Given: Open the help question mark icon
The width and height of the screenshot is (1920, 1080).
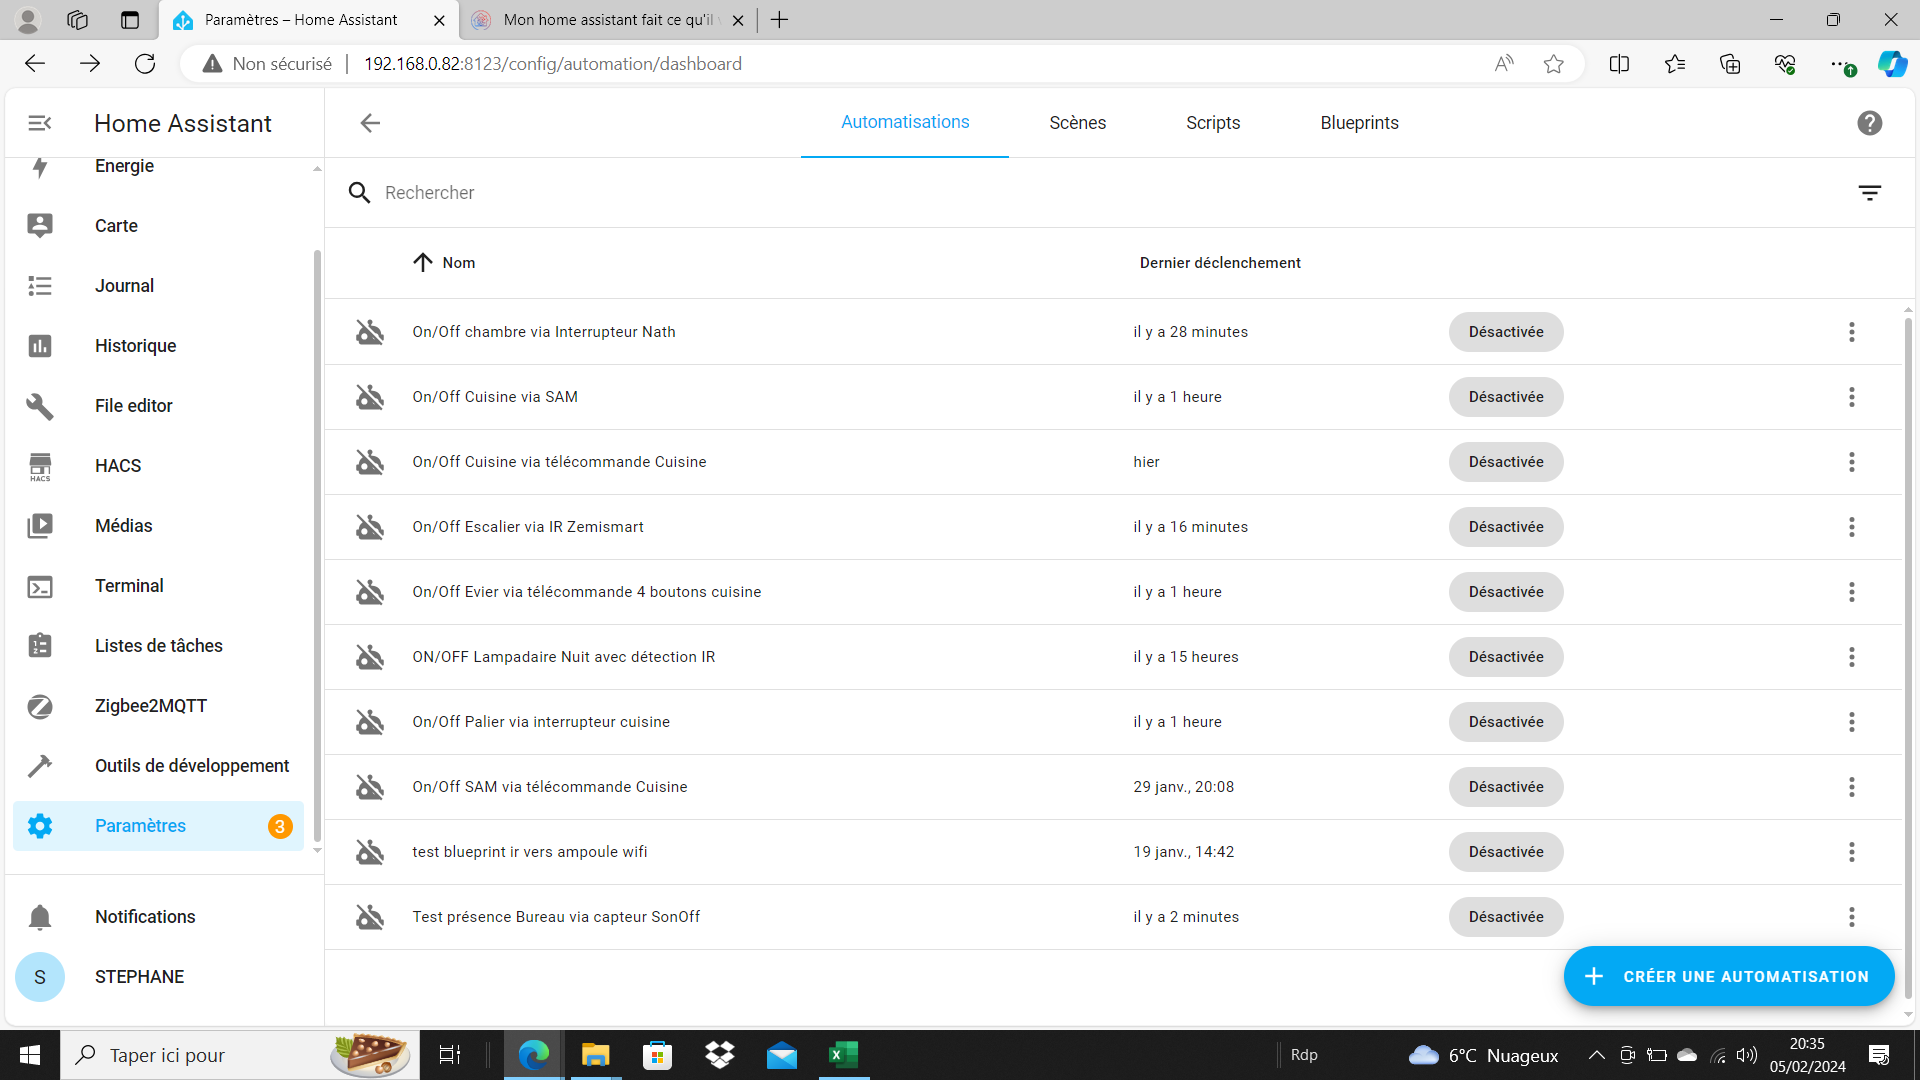Looking at the screenshot, I should pos(1869,123).
